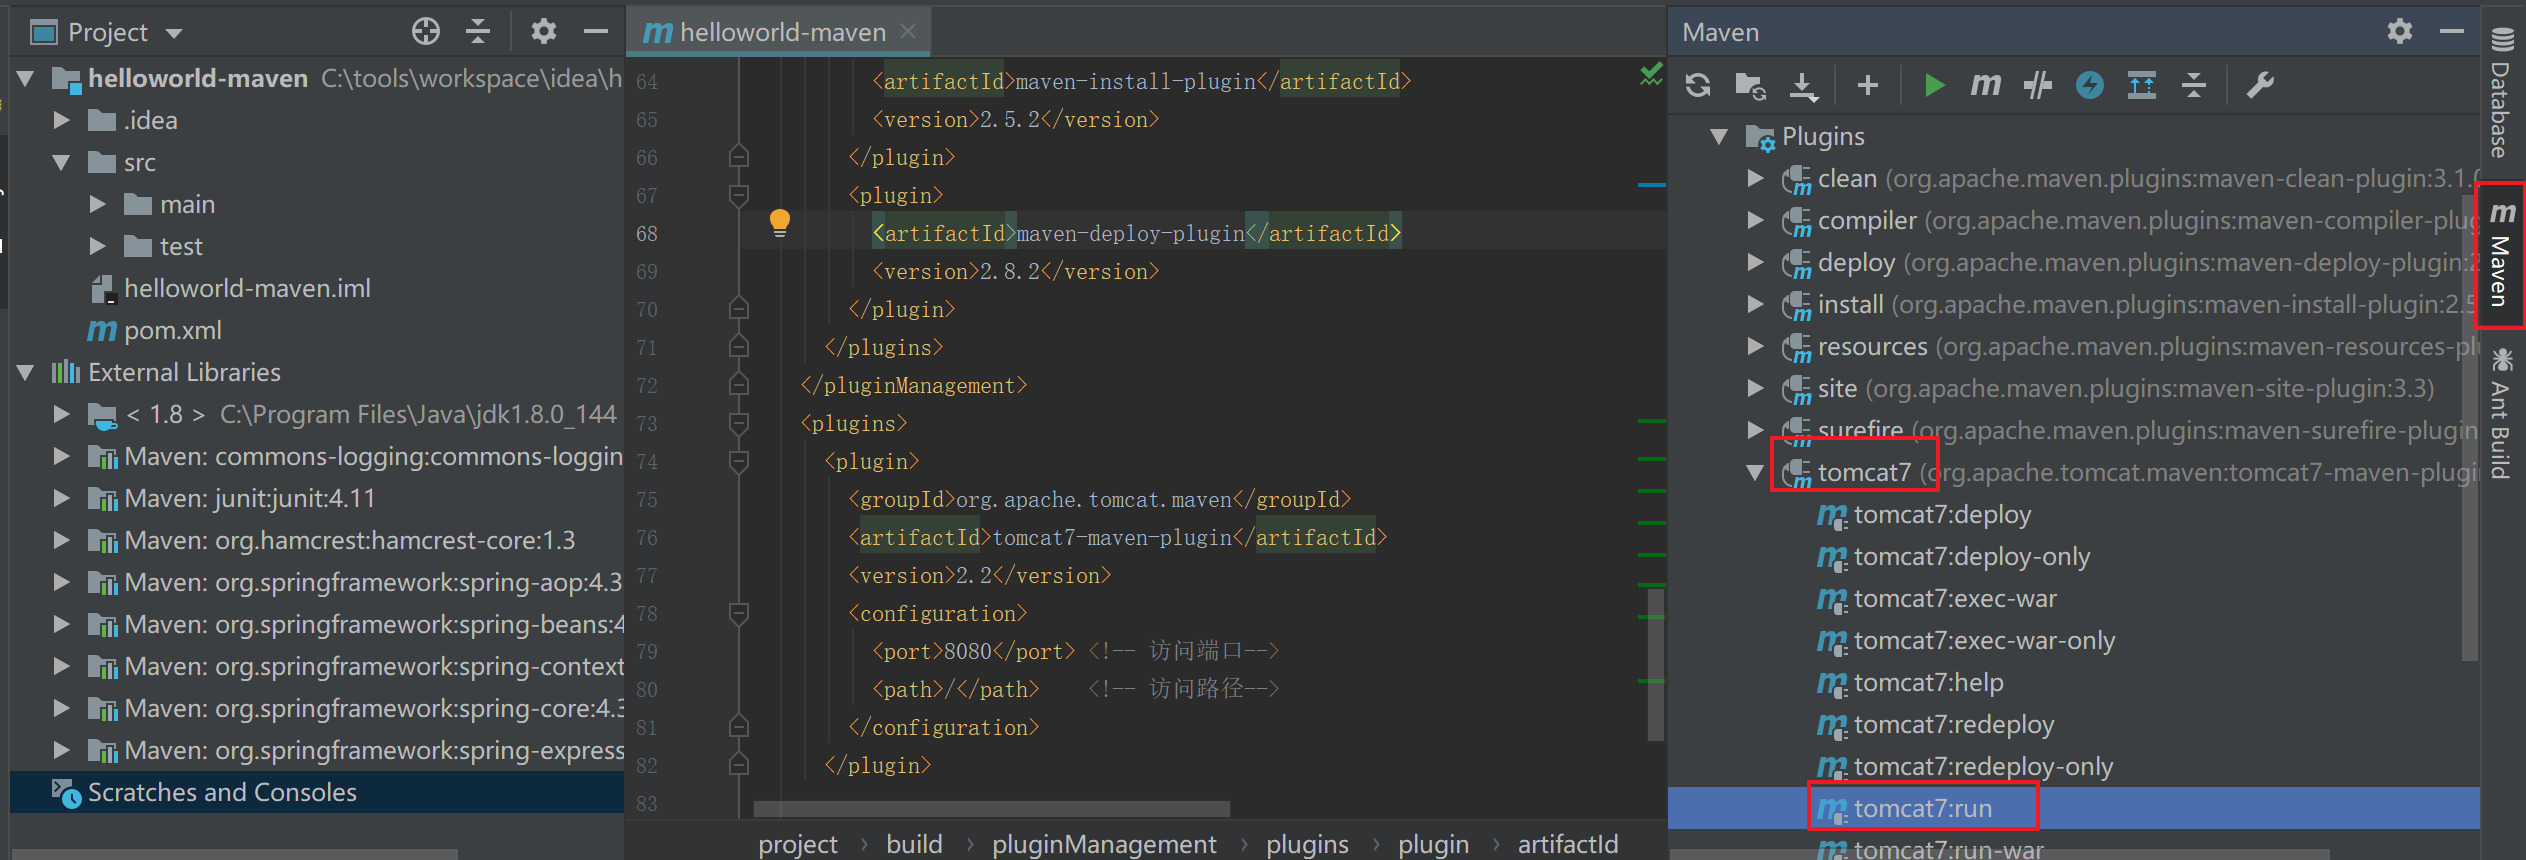The image size is (2526, 860).
Task: Click the intention lightbulb on line 68
Action: pyautogui.click(x=780, y=222)
